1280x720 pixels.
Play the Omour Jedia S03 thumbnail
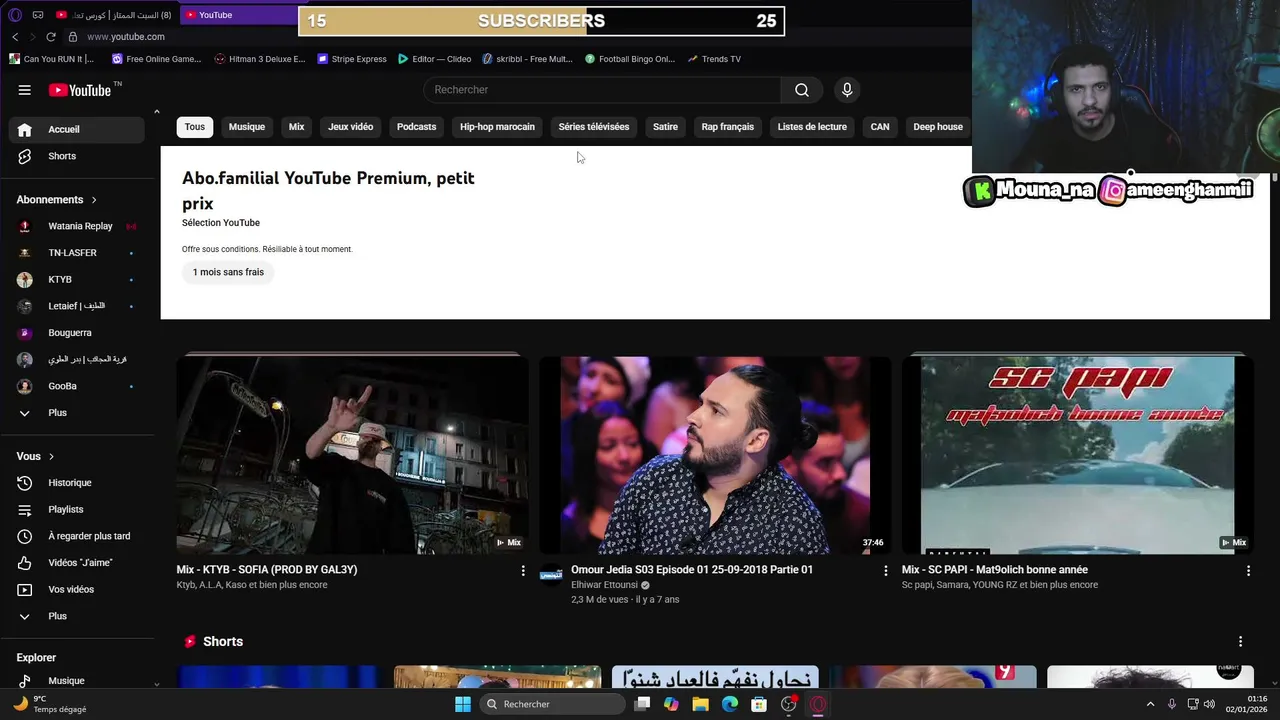pyautogui.click(x=715, y=455)
